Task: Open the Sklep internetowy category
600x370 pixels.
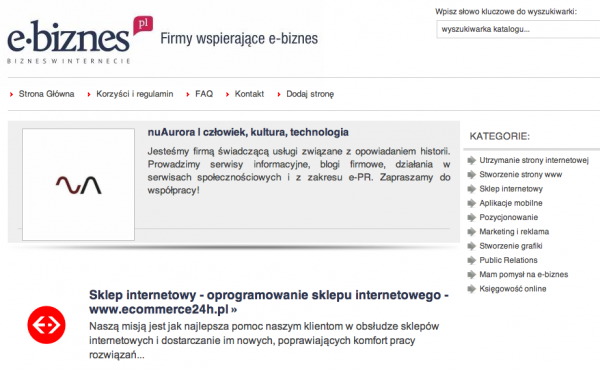Action: click(511, 189)
